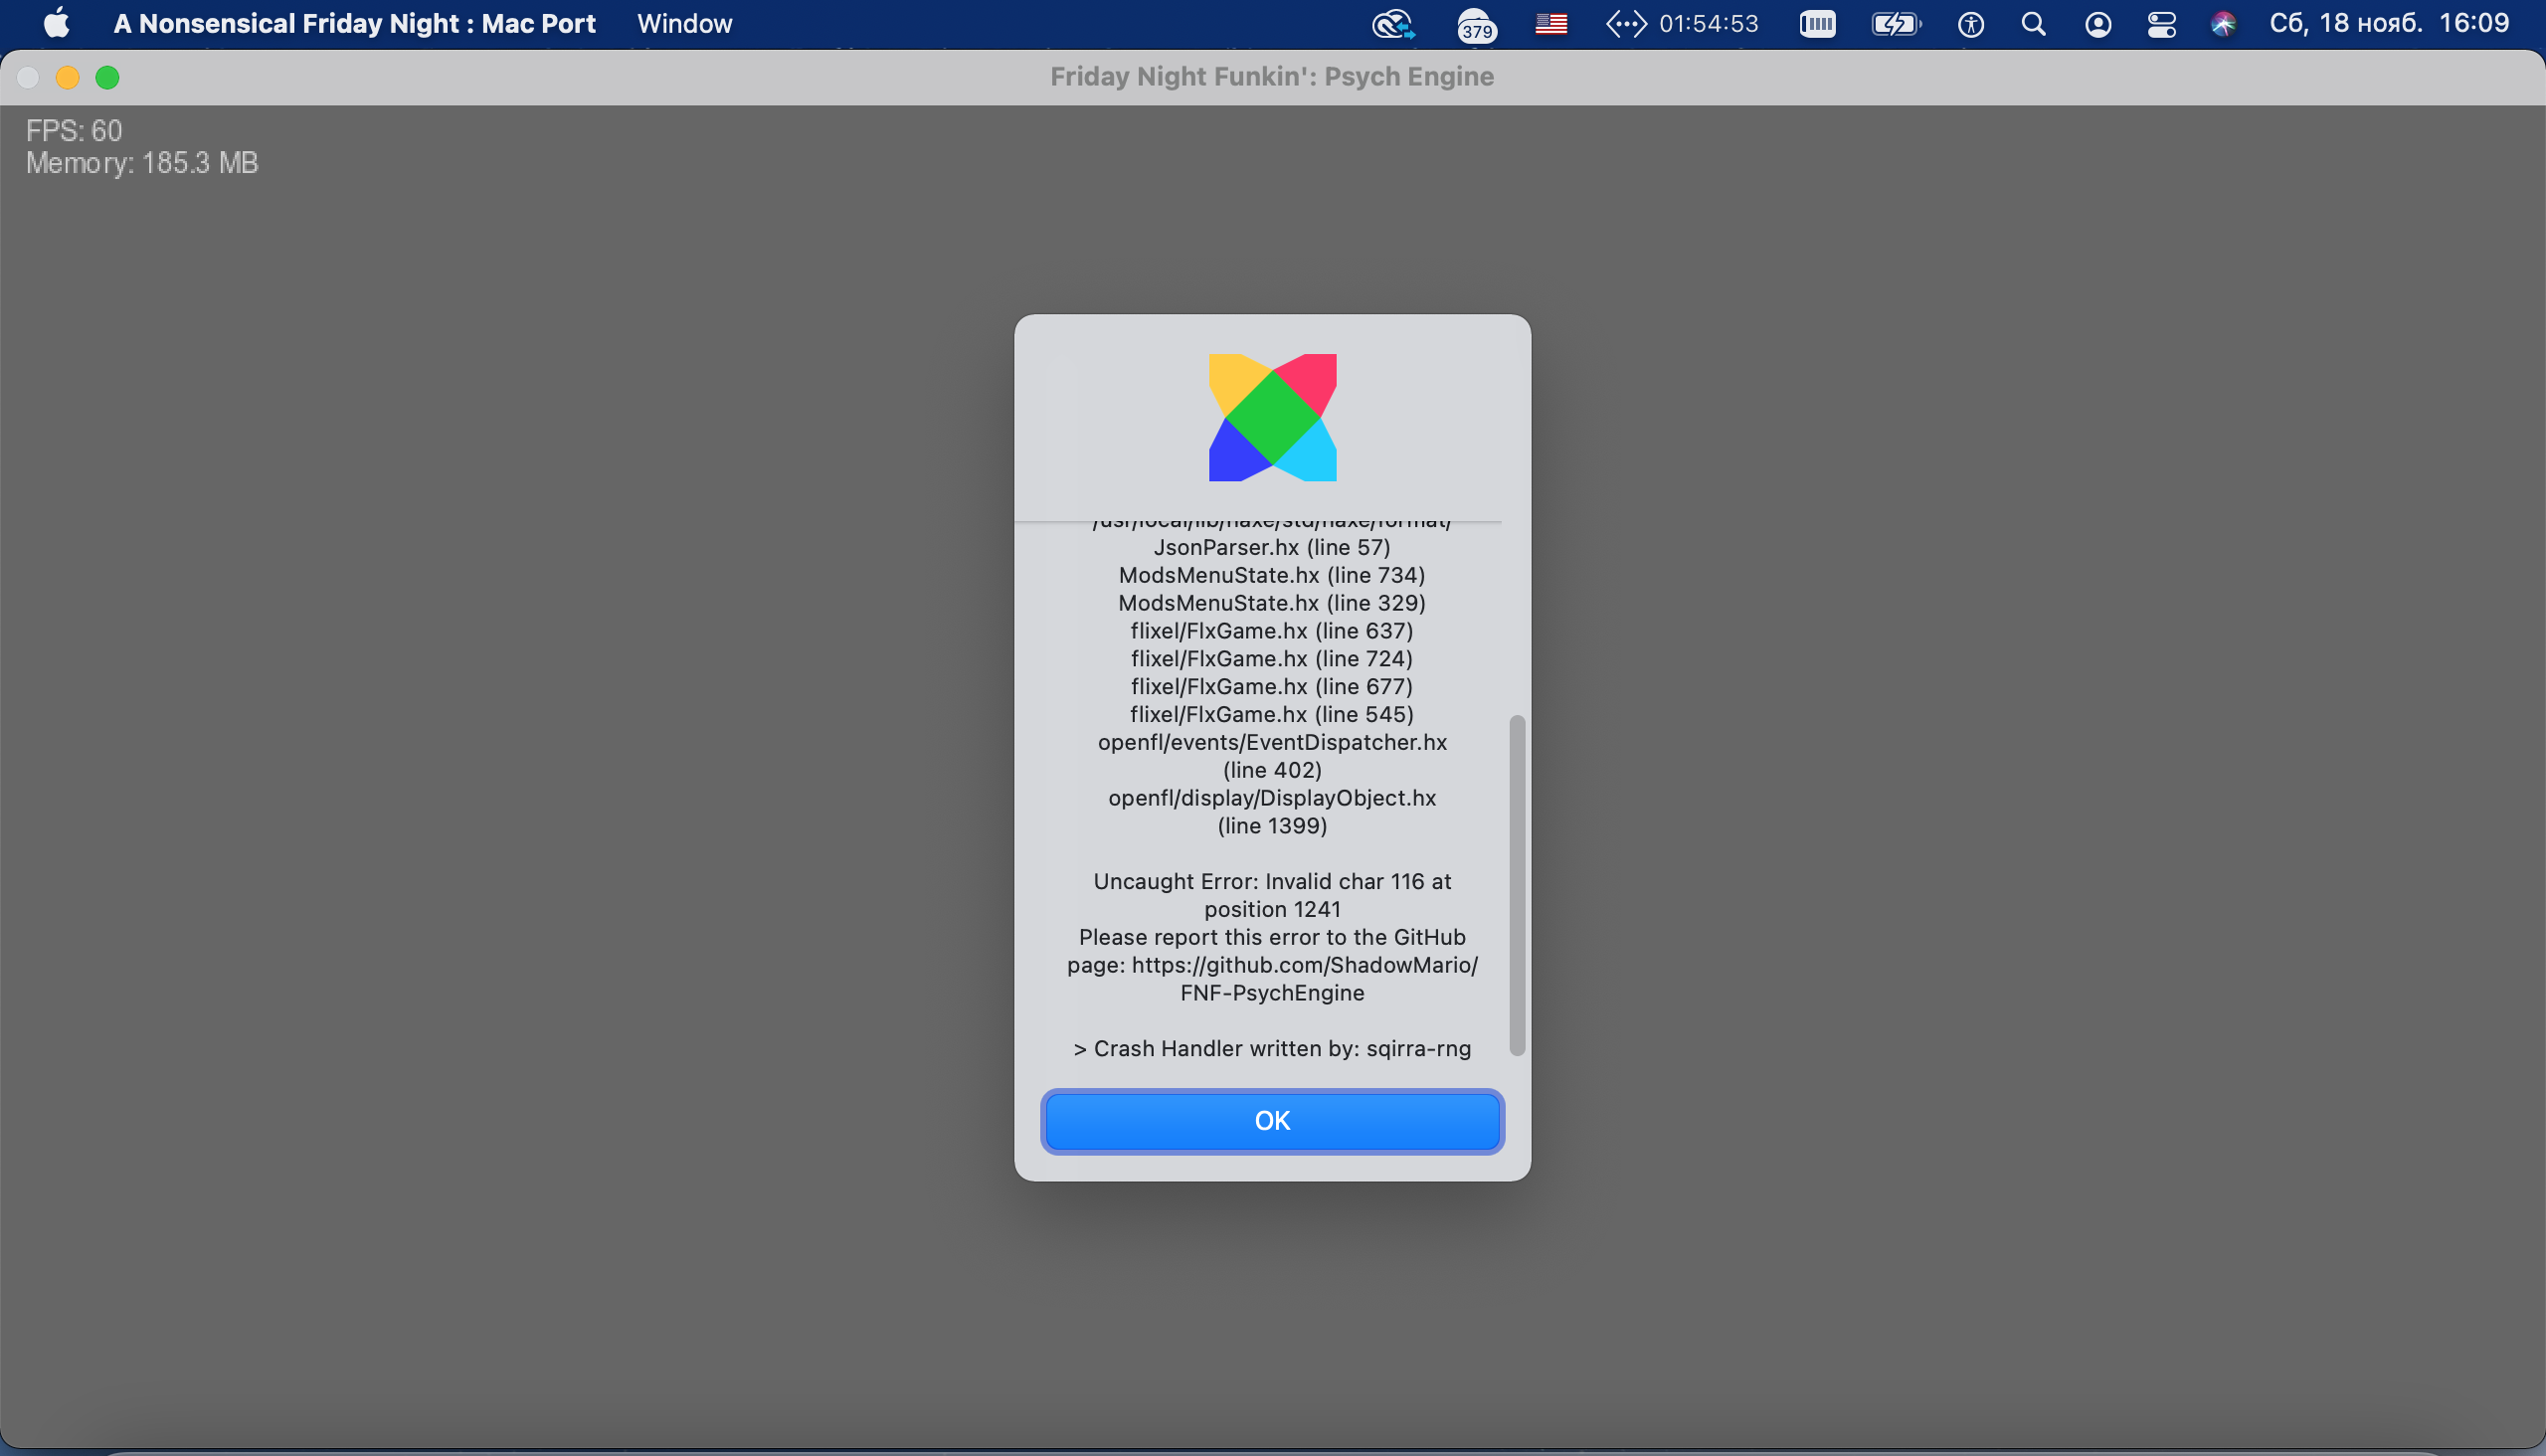Open Control Center toggles icon

pos(2161,23)
